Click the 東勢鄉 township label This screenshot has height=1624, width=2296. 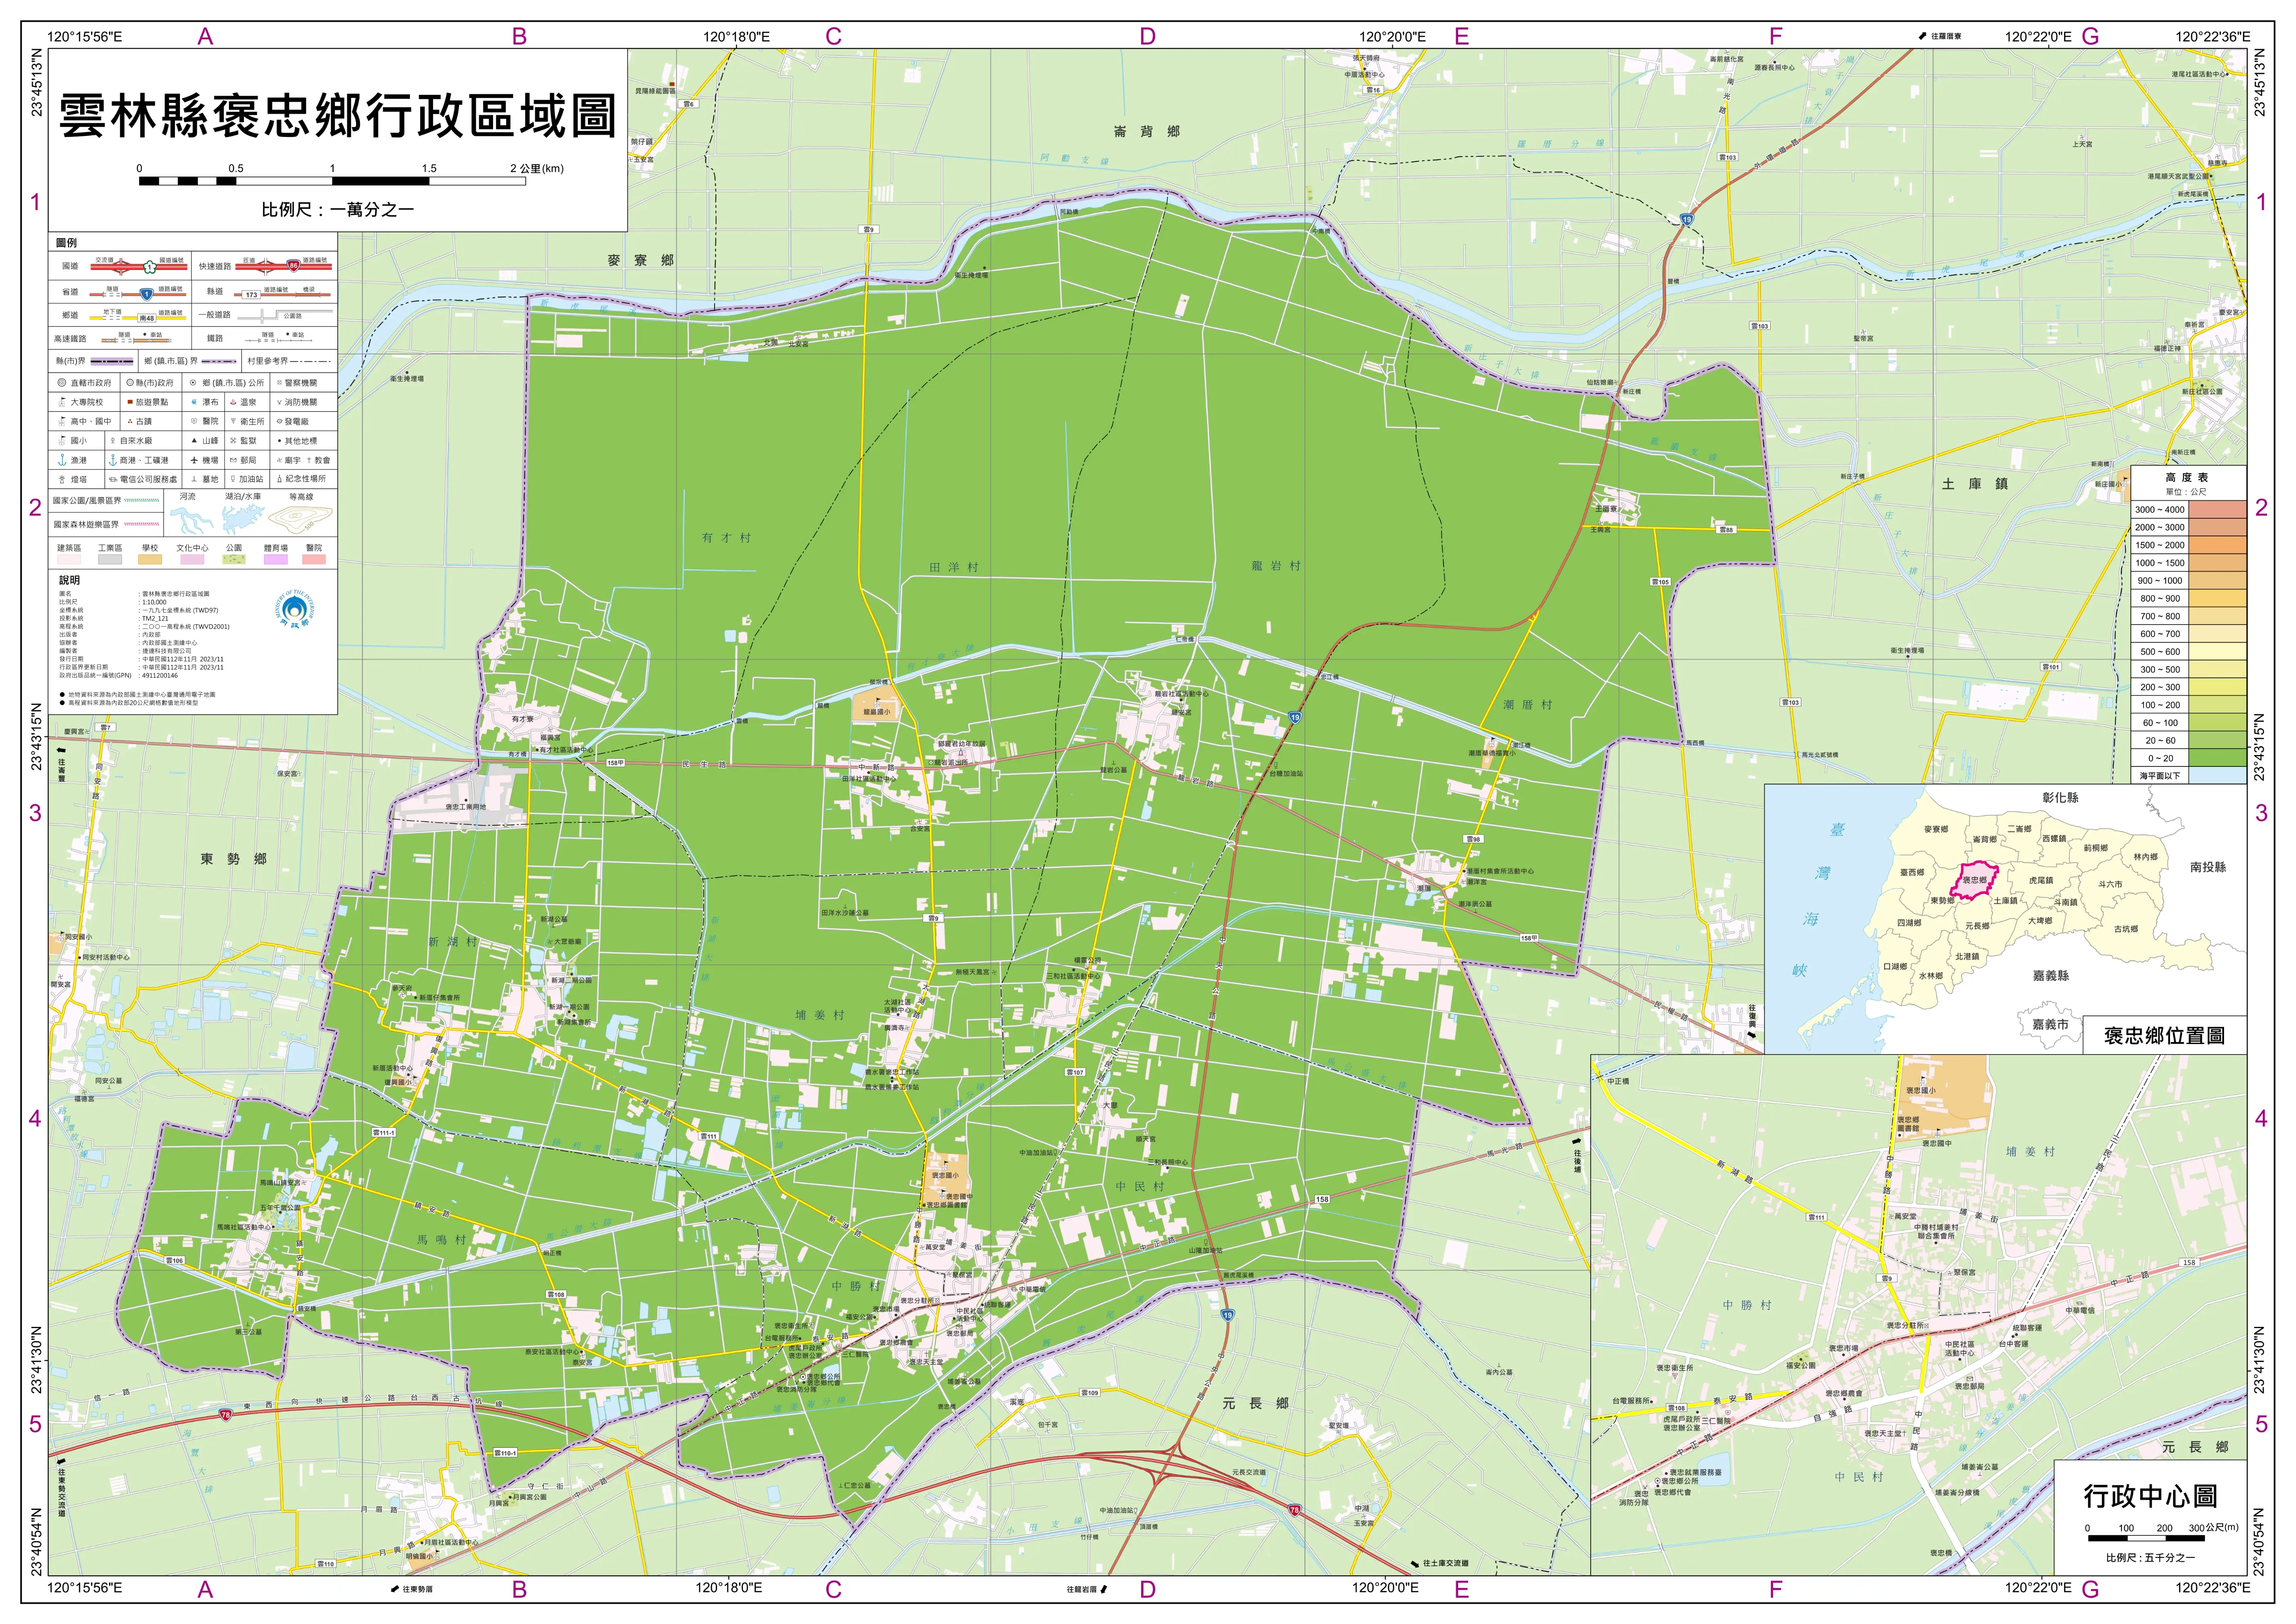[234, 859]
